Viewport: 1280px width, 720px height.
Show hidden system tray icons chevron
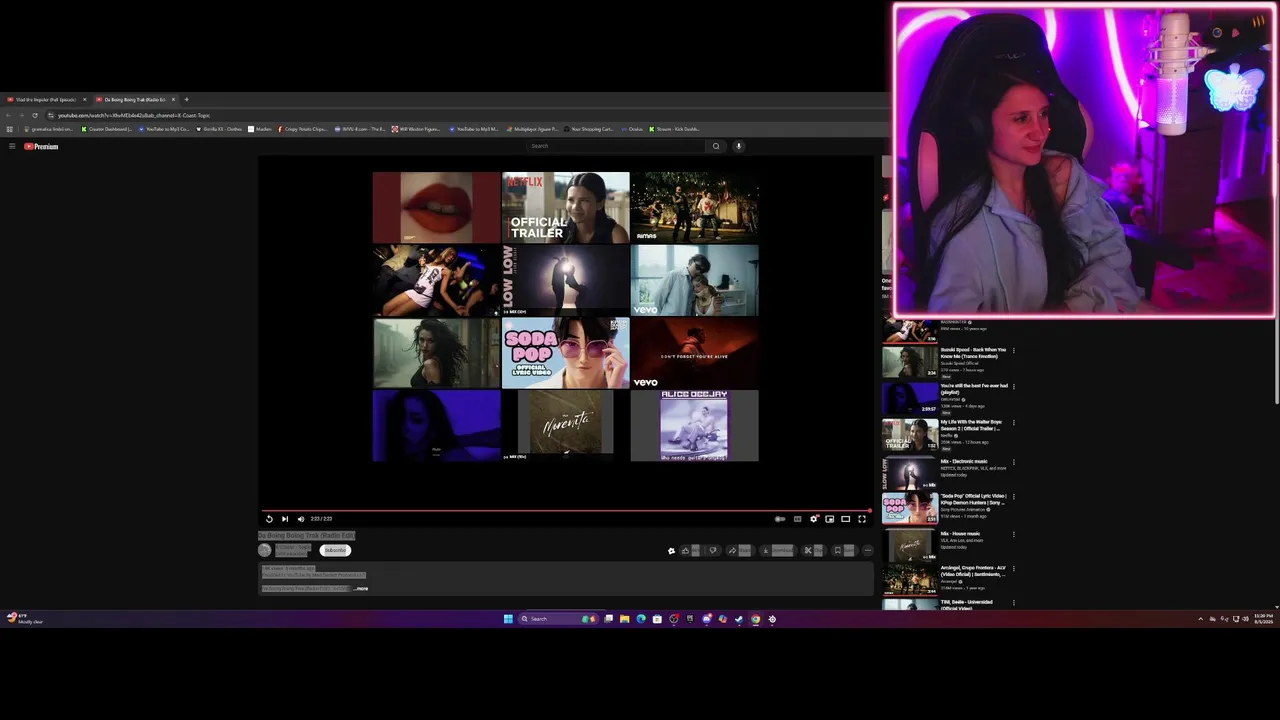[x=1200, y=619]
